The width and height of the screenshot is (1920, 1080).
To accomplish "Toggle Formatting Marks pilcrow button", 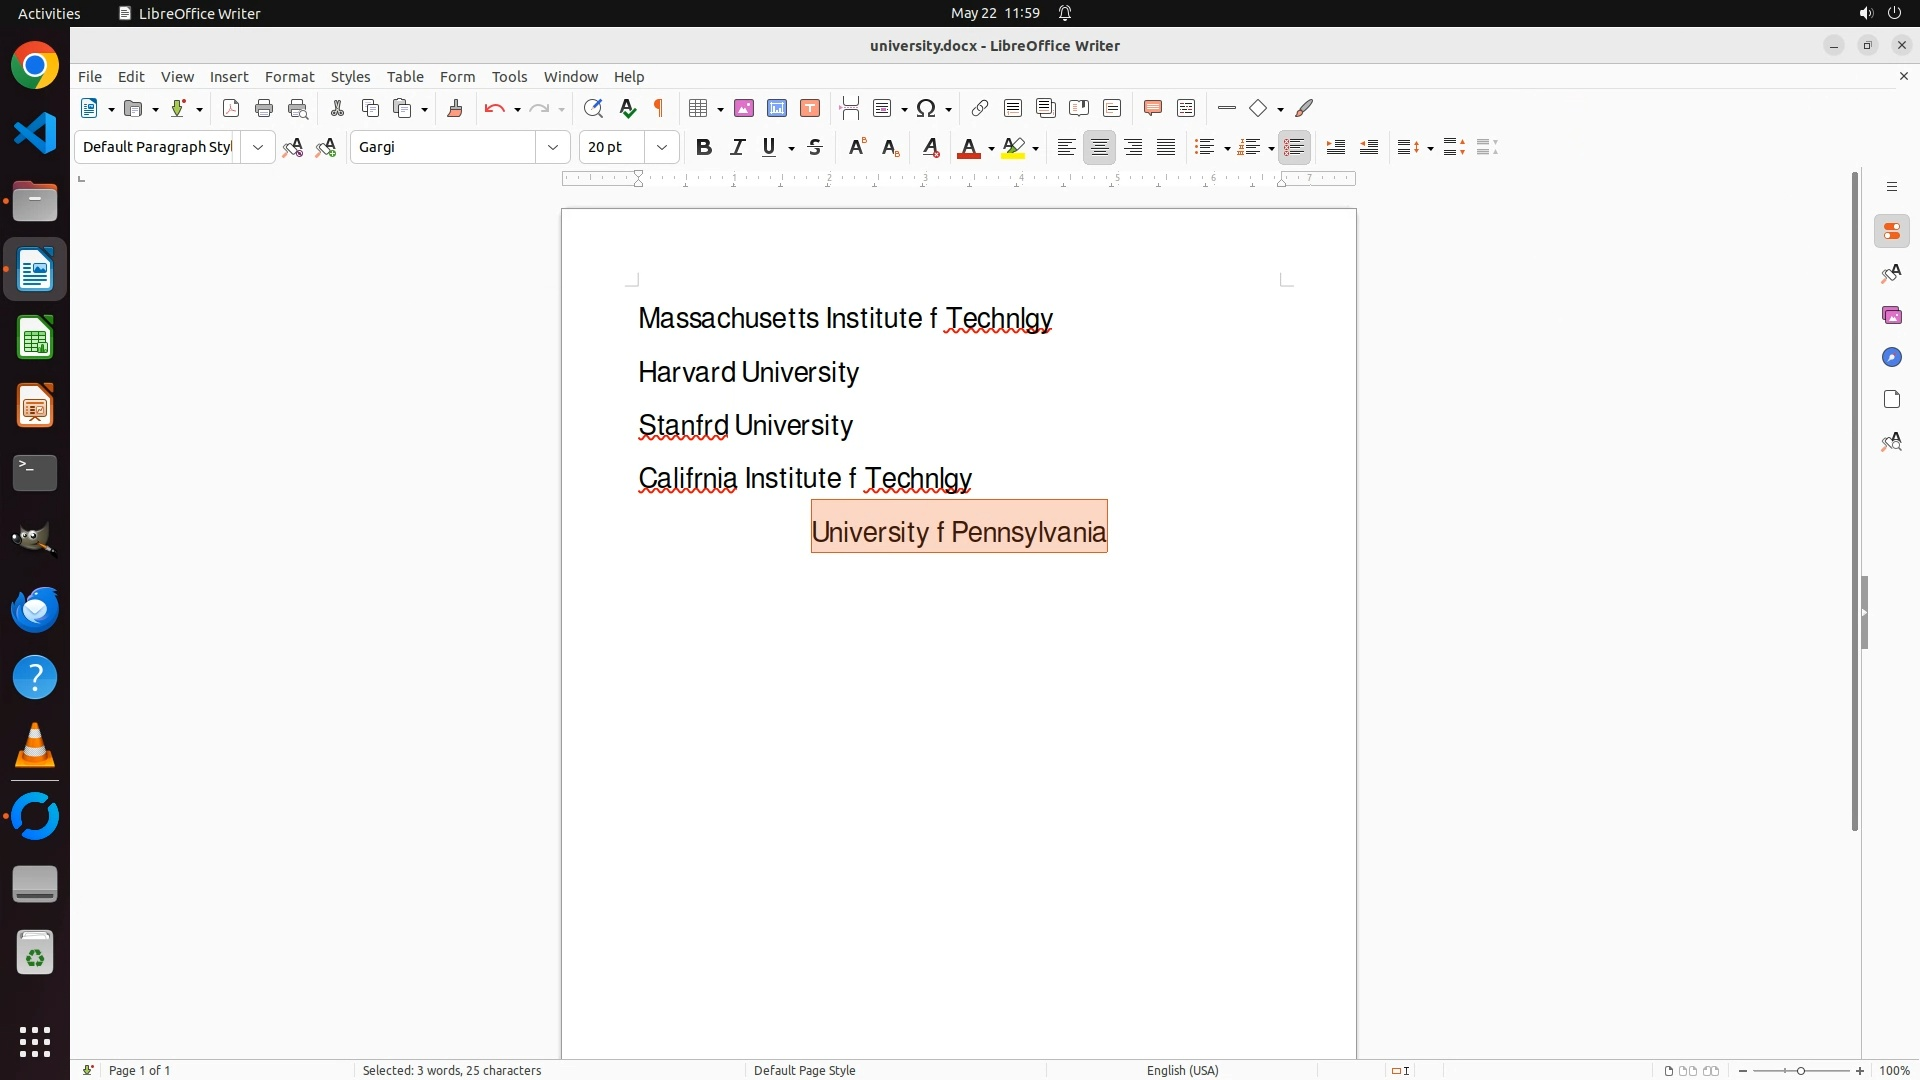I will pos(659,108).
